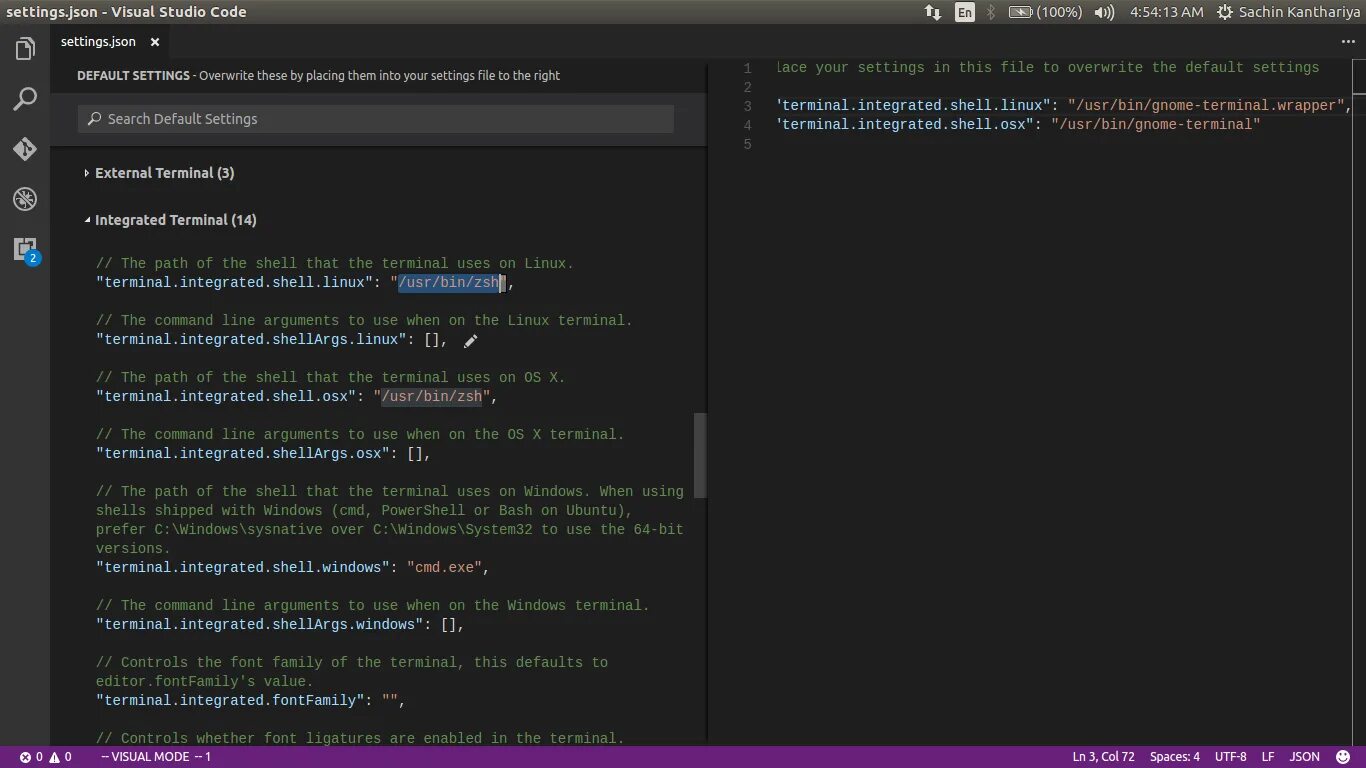
Task: Change indentation via Spaces: 4
Action: (x=1175, y=757)
